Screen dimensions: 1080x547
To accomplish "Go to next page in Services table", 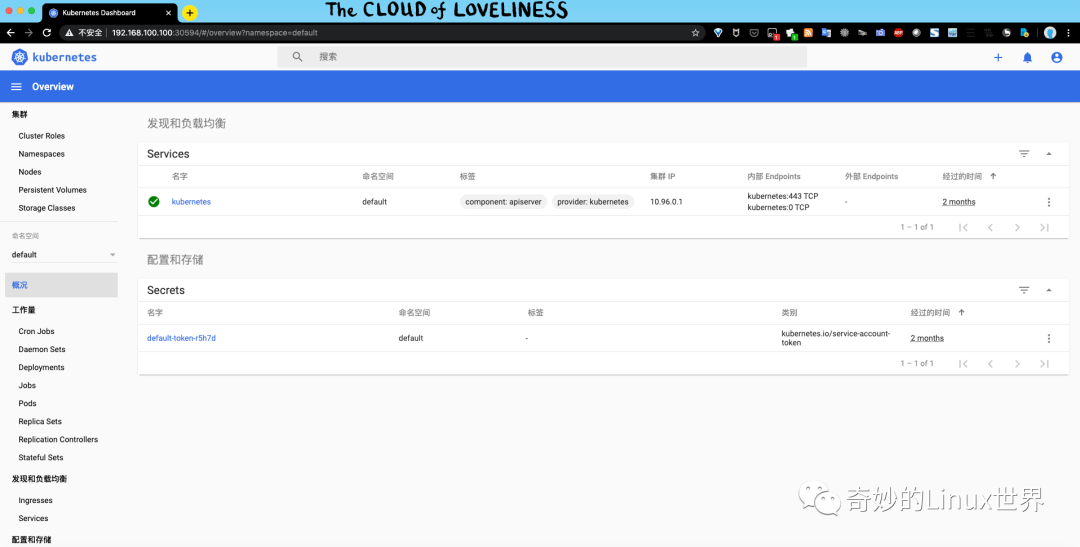I will 1017,227.
